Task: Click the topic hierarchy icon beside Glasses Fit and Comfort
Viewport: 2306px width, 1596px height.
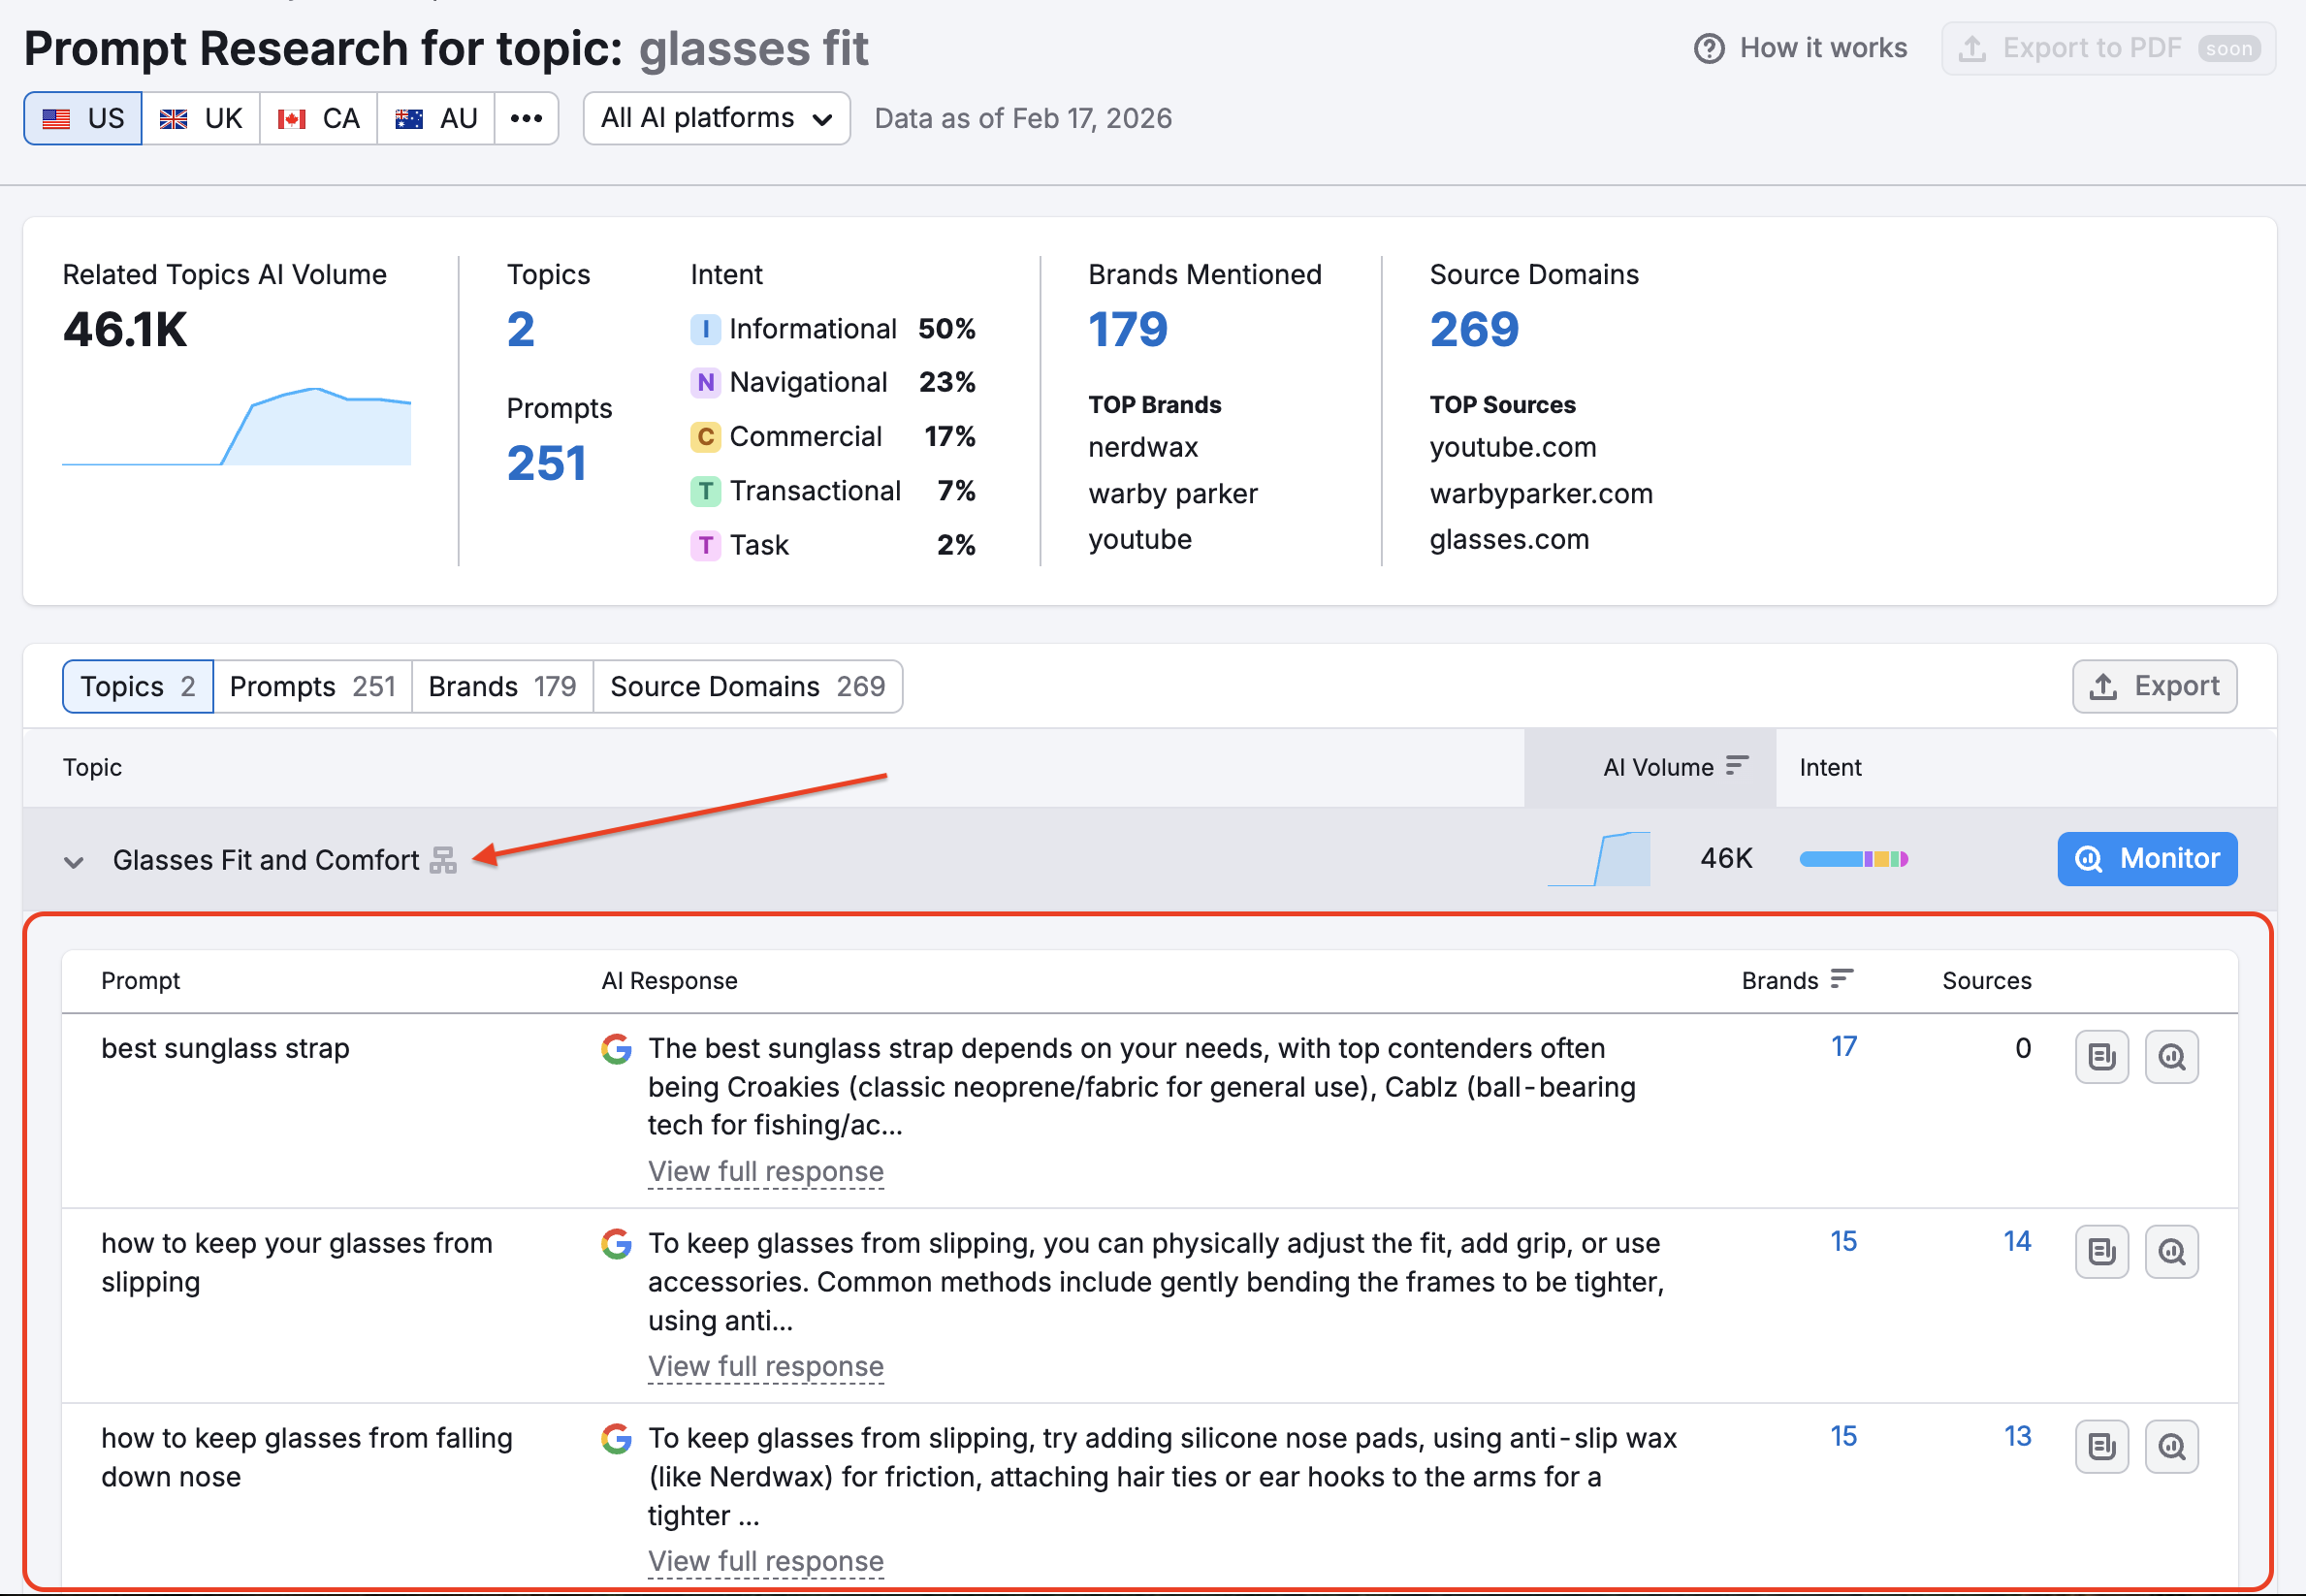Action: click(x=443, y=860)
